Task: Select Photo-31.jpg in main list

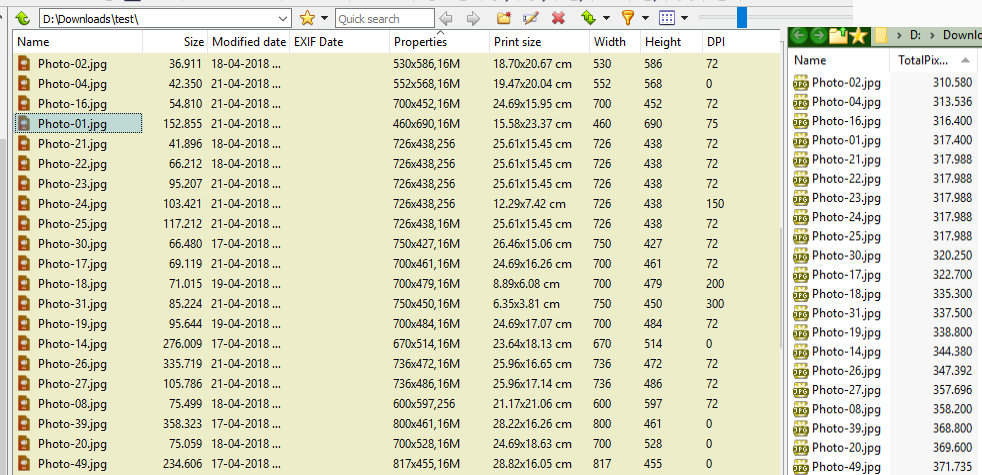Action: click(72, 304)
